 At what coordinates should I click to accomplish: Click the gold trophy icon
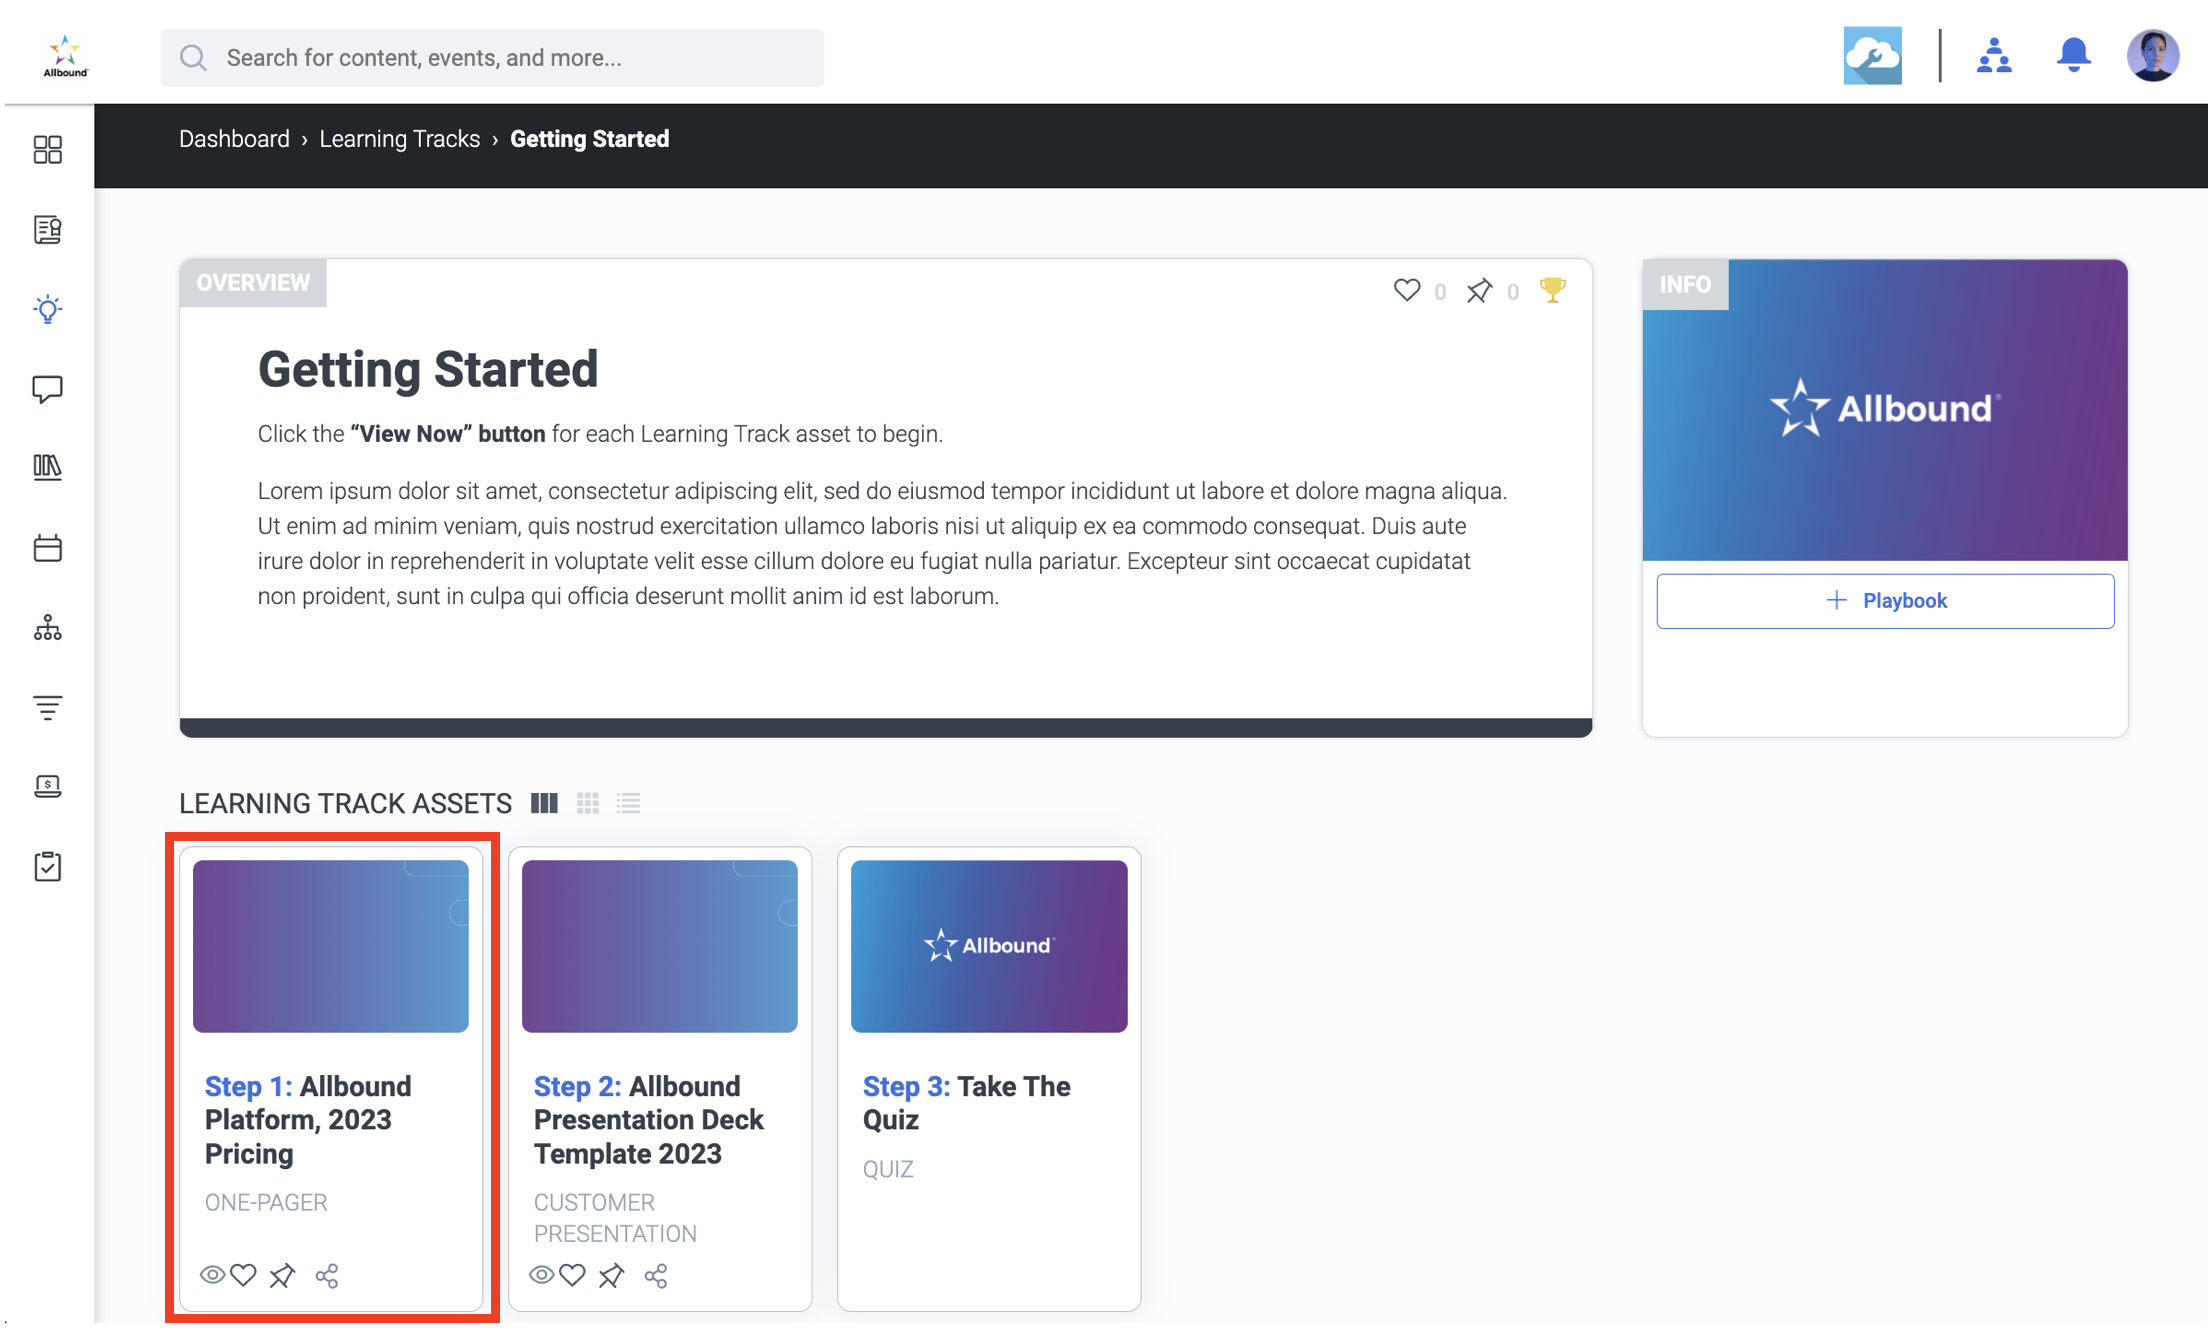(1552, 290)
